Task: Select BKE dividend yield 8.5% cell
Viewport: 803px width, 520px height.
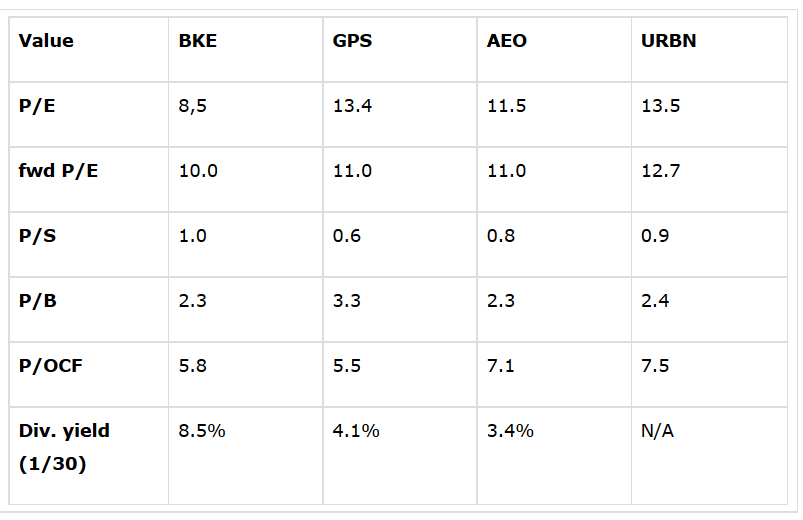Action: tap(201, 431)
